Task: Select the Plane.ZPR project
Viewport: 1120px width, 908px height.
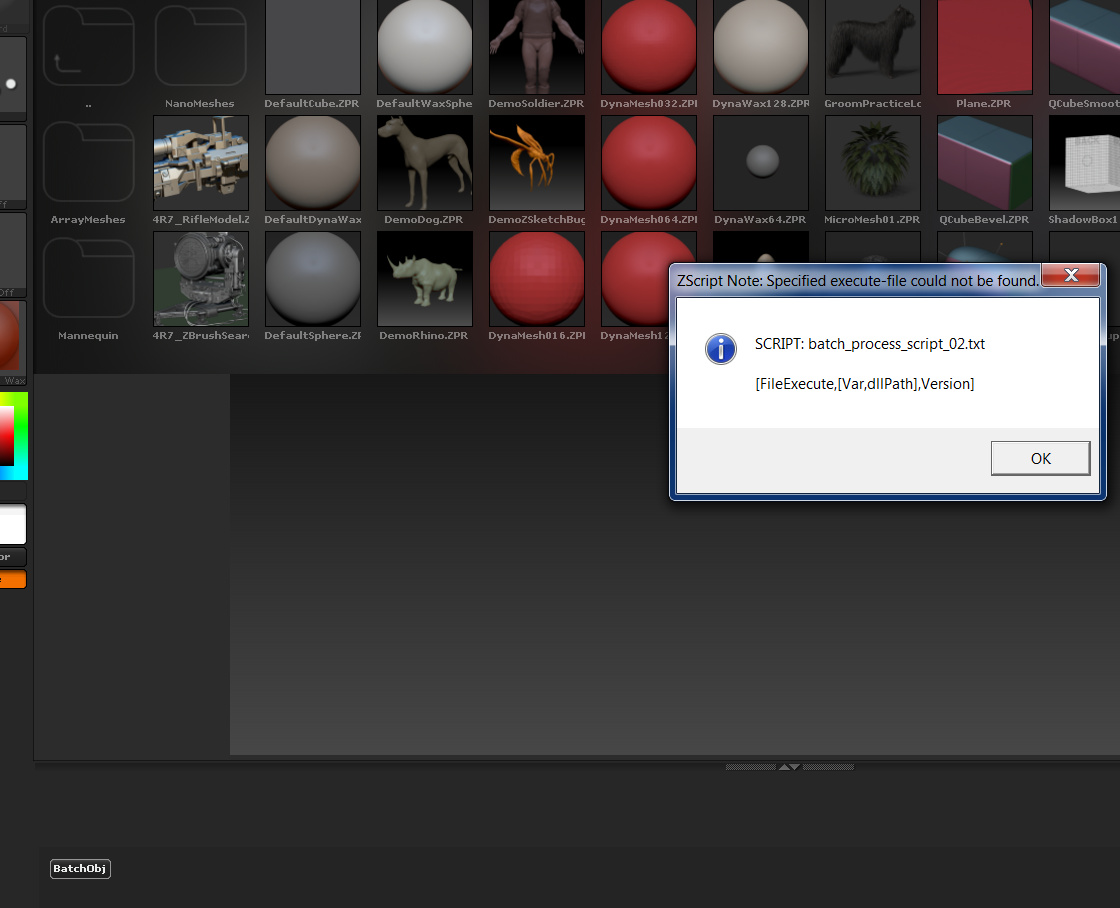Action: coord(984,47)
